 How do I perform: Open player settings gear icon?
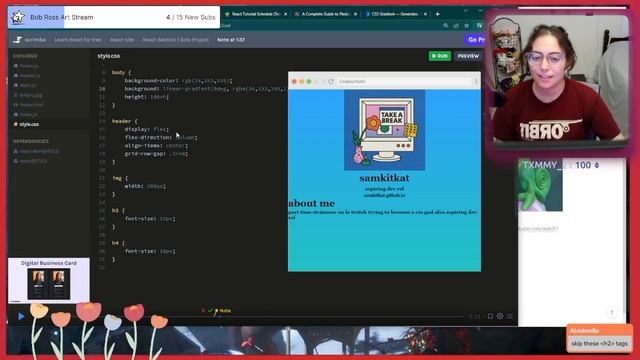point(500,316)
